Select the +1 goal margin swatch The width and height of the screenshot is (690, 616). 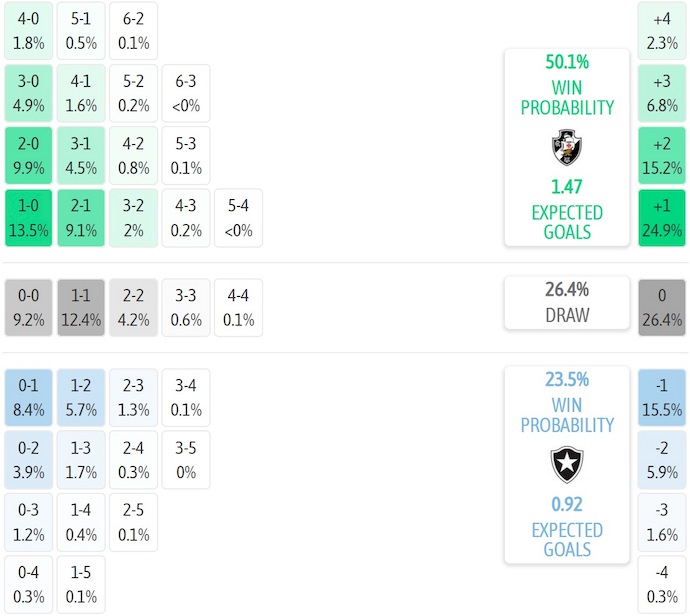coord(662,218)
